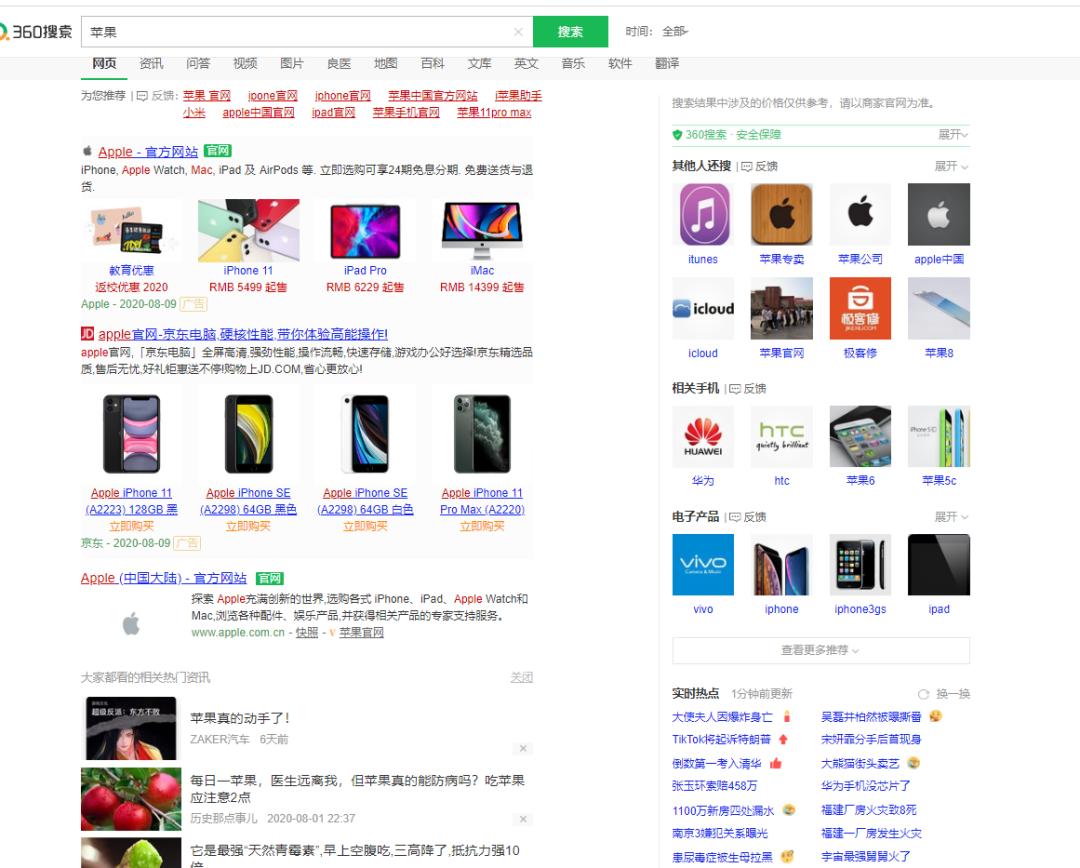Select the apple中国 silver apple icon
Screen dimensions: 1080x868
click(937, 213)
